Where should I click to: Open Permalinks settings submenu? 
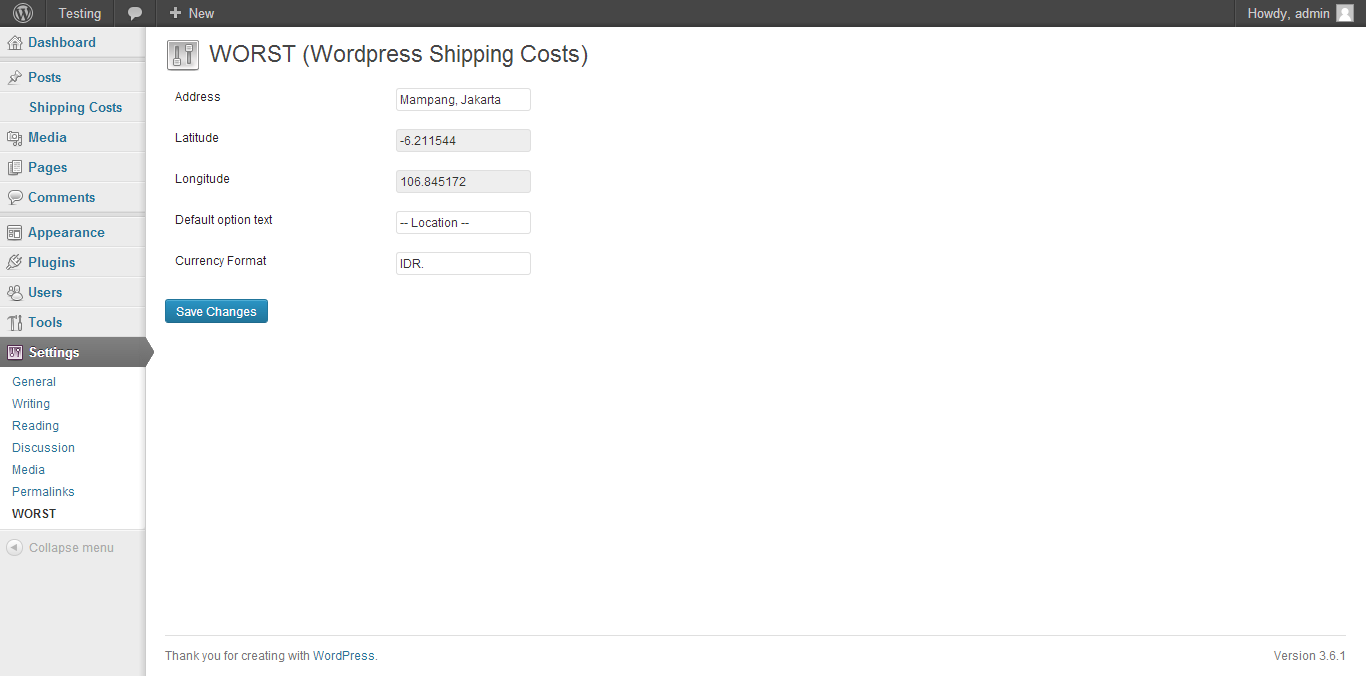tap(43, 492)
